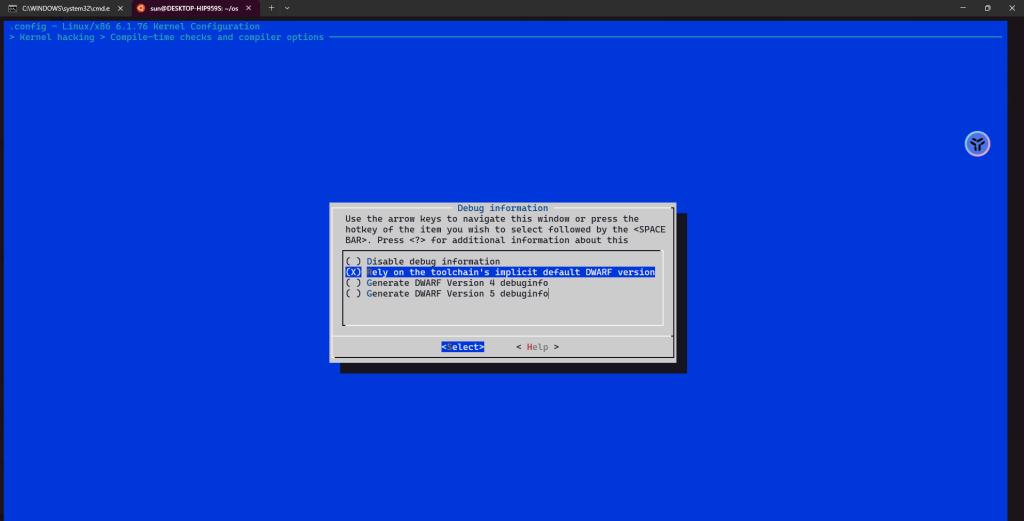
Task: Close the cmd.exe terminal tab
Action: pyautogui.click(x=120, y=8)
